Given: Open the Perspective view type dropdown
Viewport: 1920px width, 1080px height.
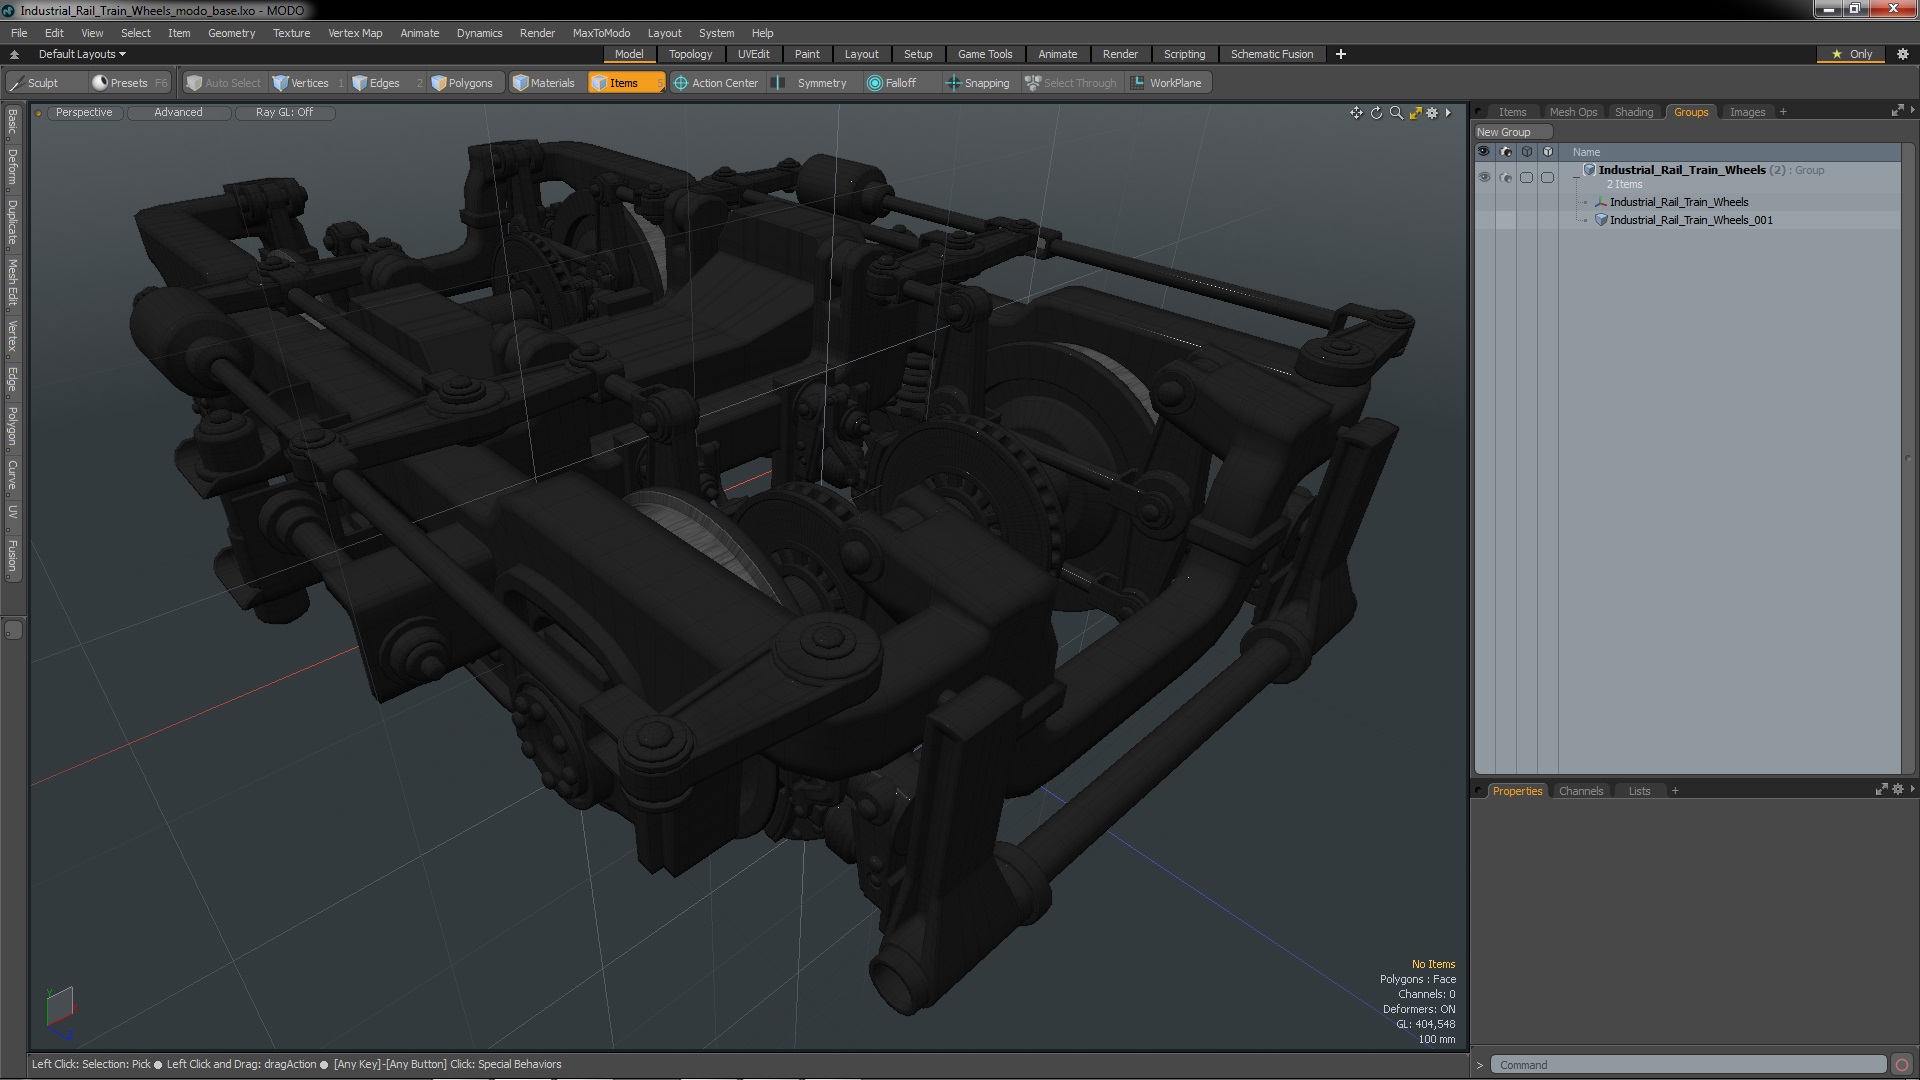Looking at the screenshot, I should tap(84, 112).
